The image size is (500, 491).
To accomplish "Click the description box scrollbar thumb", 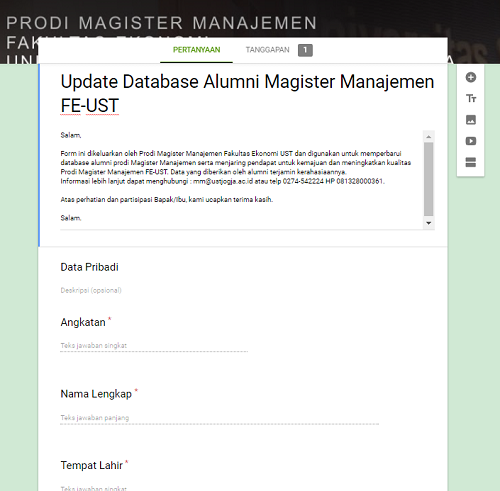I will click(x=429, y=179).
